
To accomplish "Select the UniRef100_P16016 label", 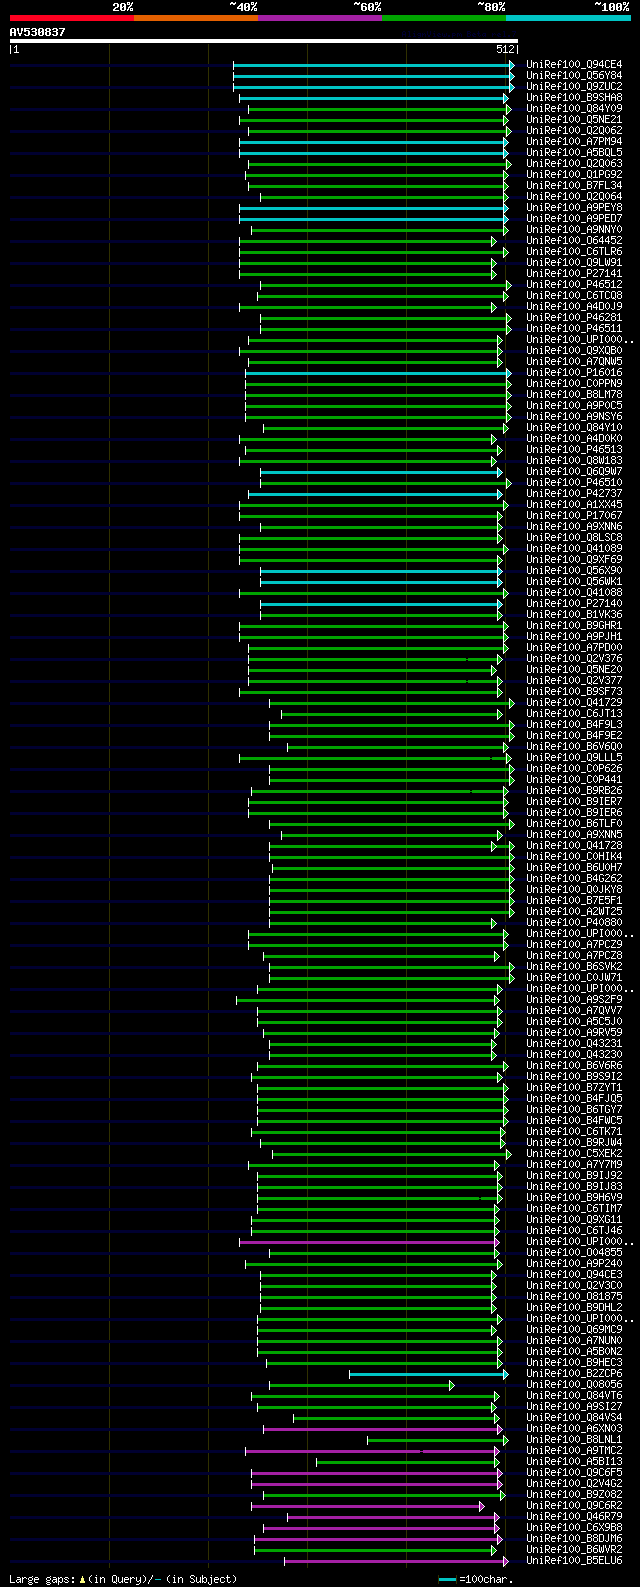I will coord(574,372).
